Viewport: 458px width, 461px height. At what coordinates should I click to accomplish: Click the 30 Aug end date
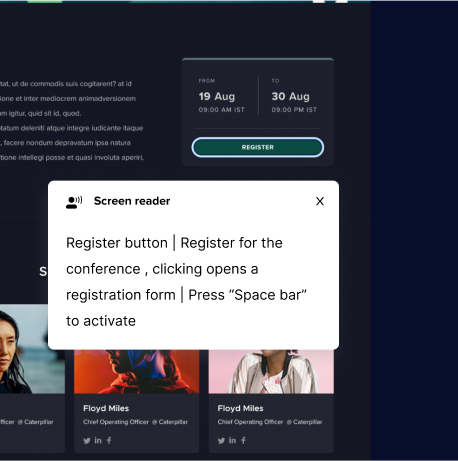(x=290, y=96)
